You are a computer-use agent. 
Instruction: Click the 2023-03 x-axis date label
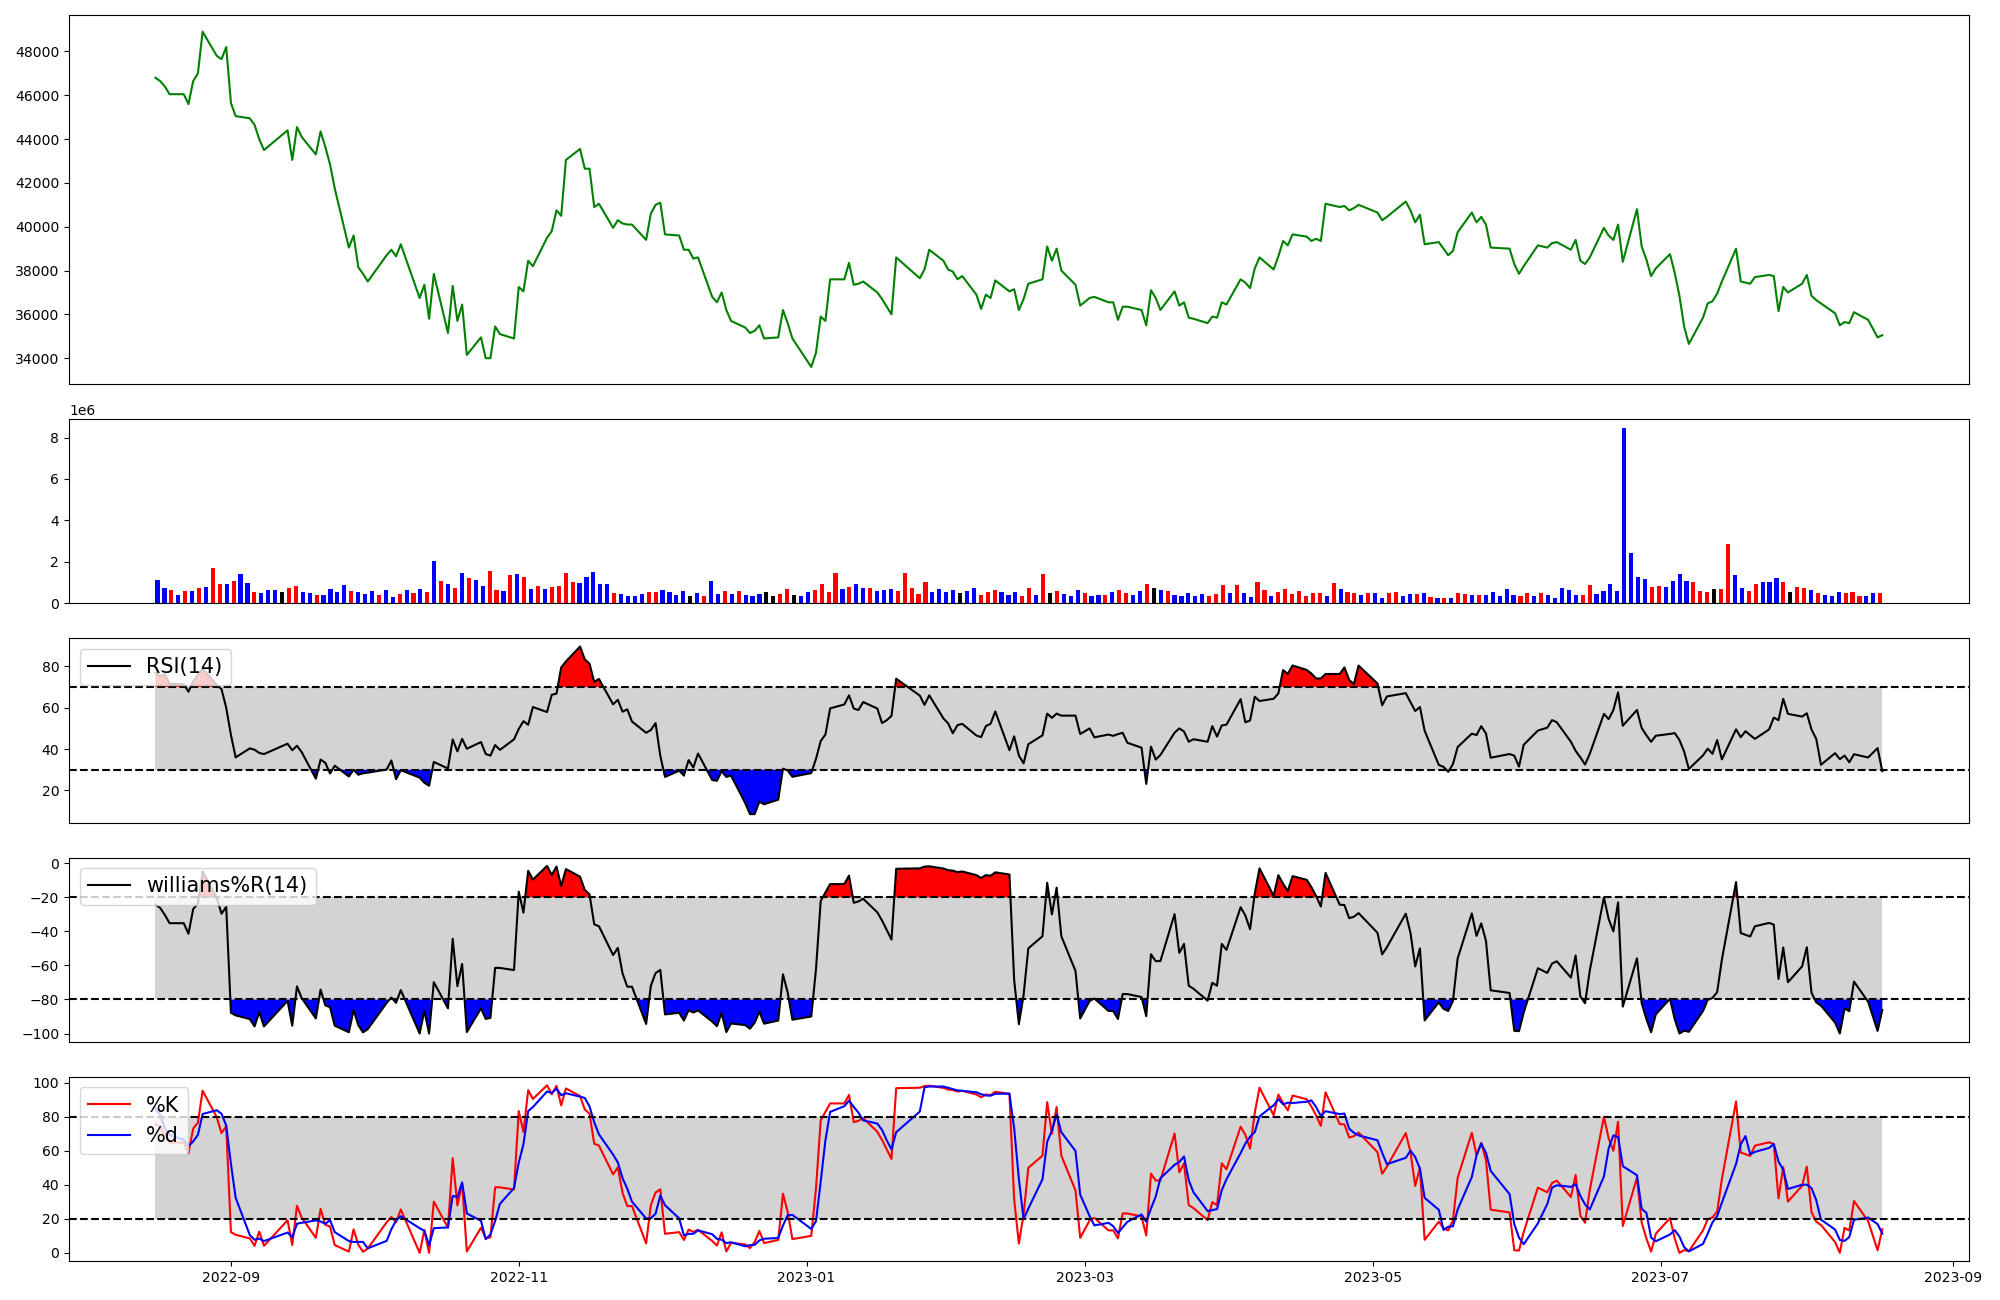(x=1085, y=1277)
